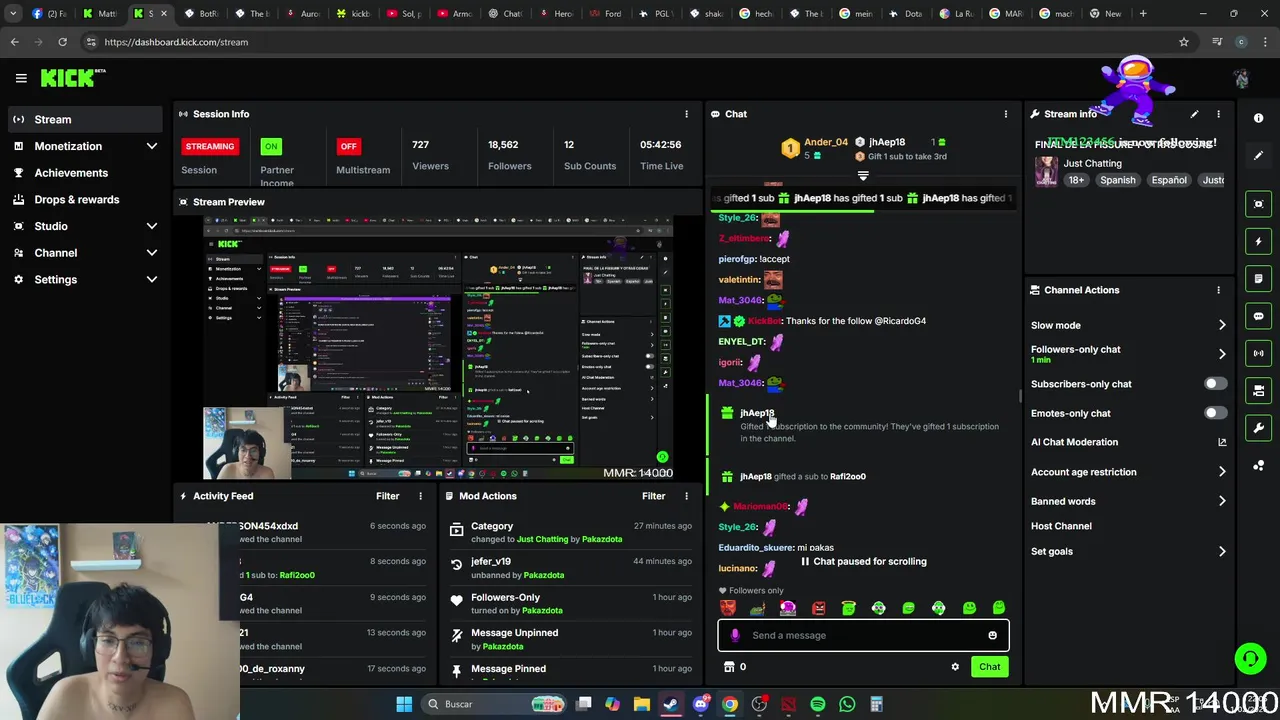Toggle the note widget icon in sidebar
Viewport: 1280px width, 720px height.
[x=1258, y=278]
